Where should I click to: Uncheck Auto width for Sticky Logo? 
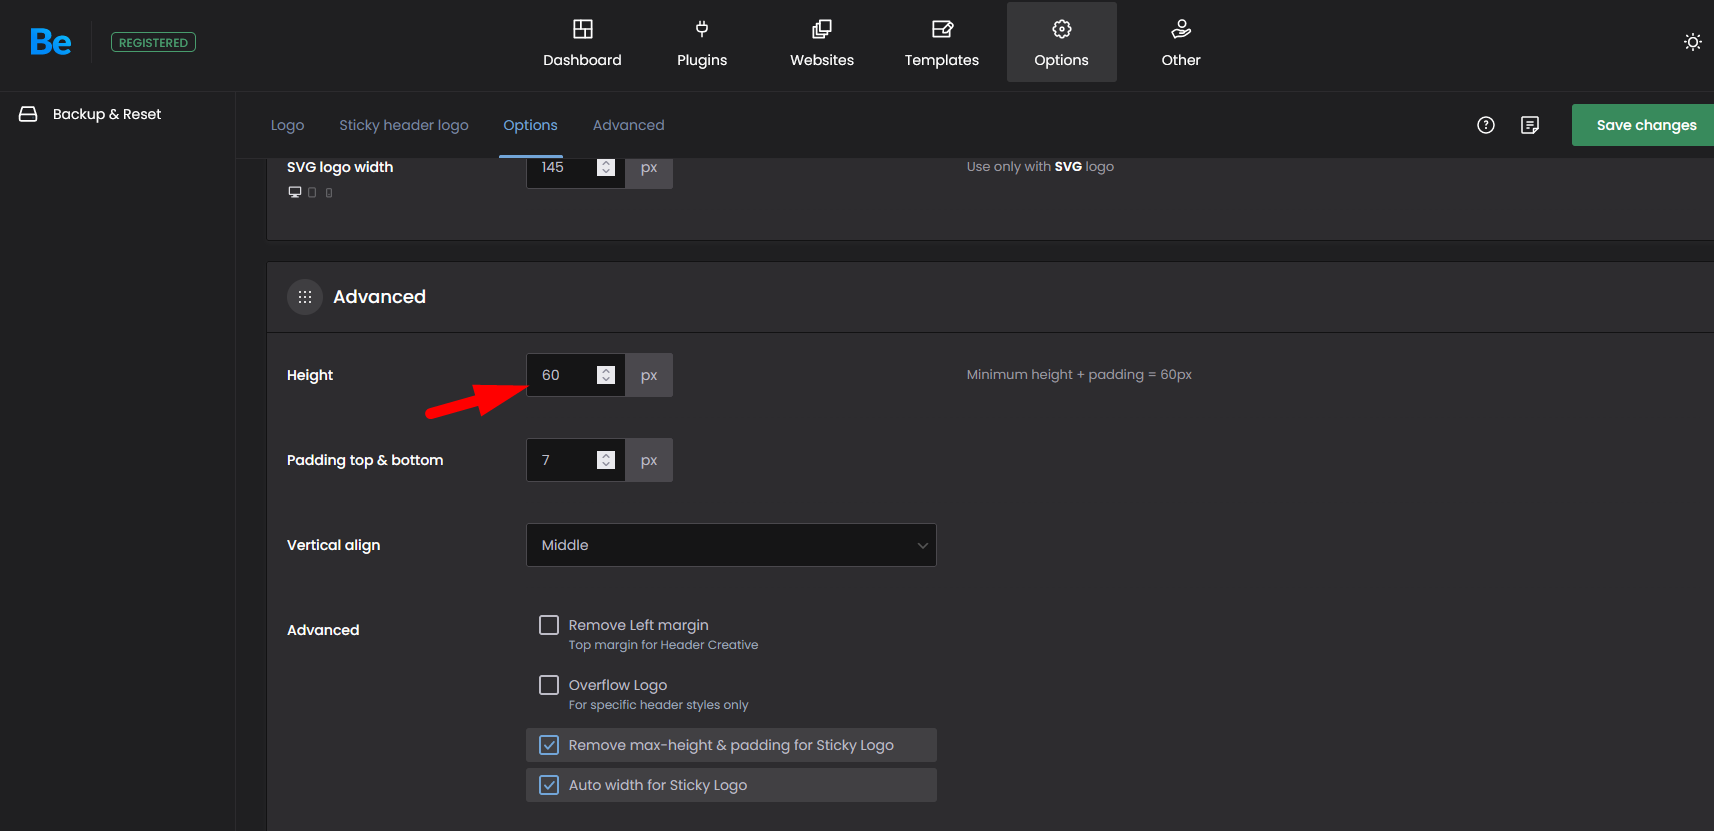(549, 785)
